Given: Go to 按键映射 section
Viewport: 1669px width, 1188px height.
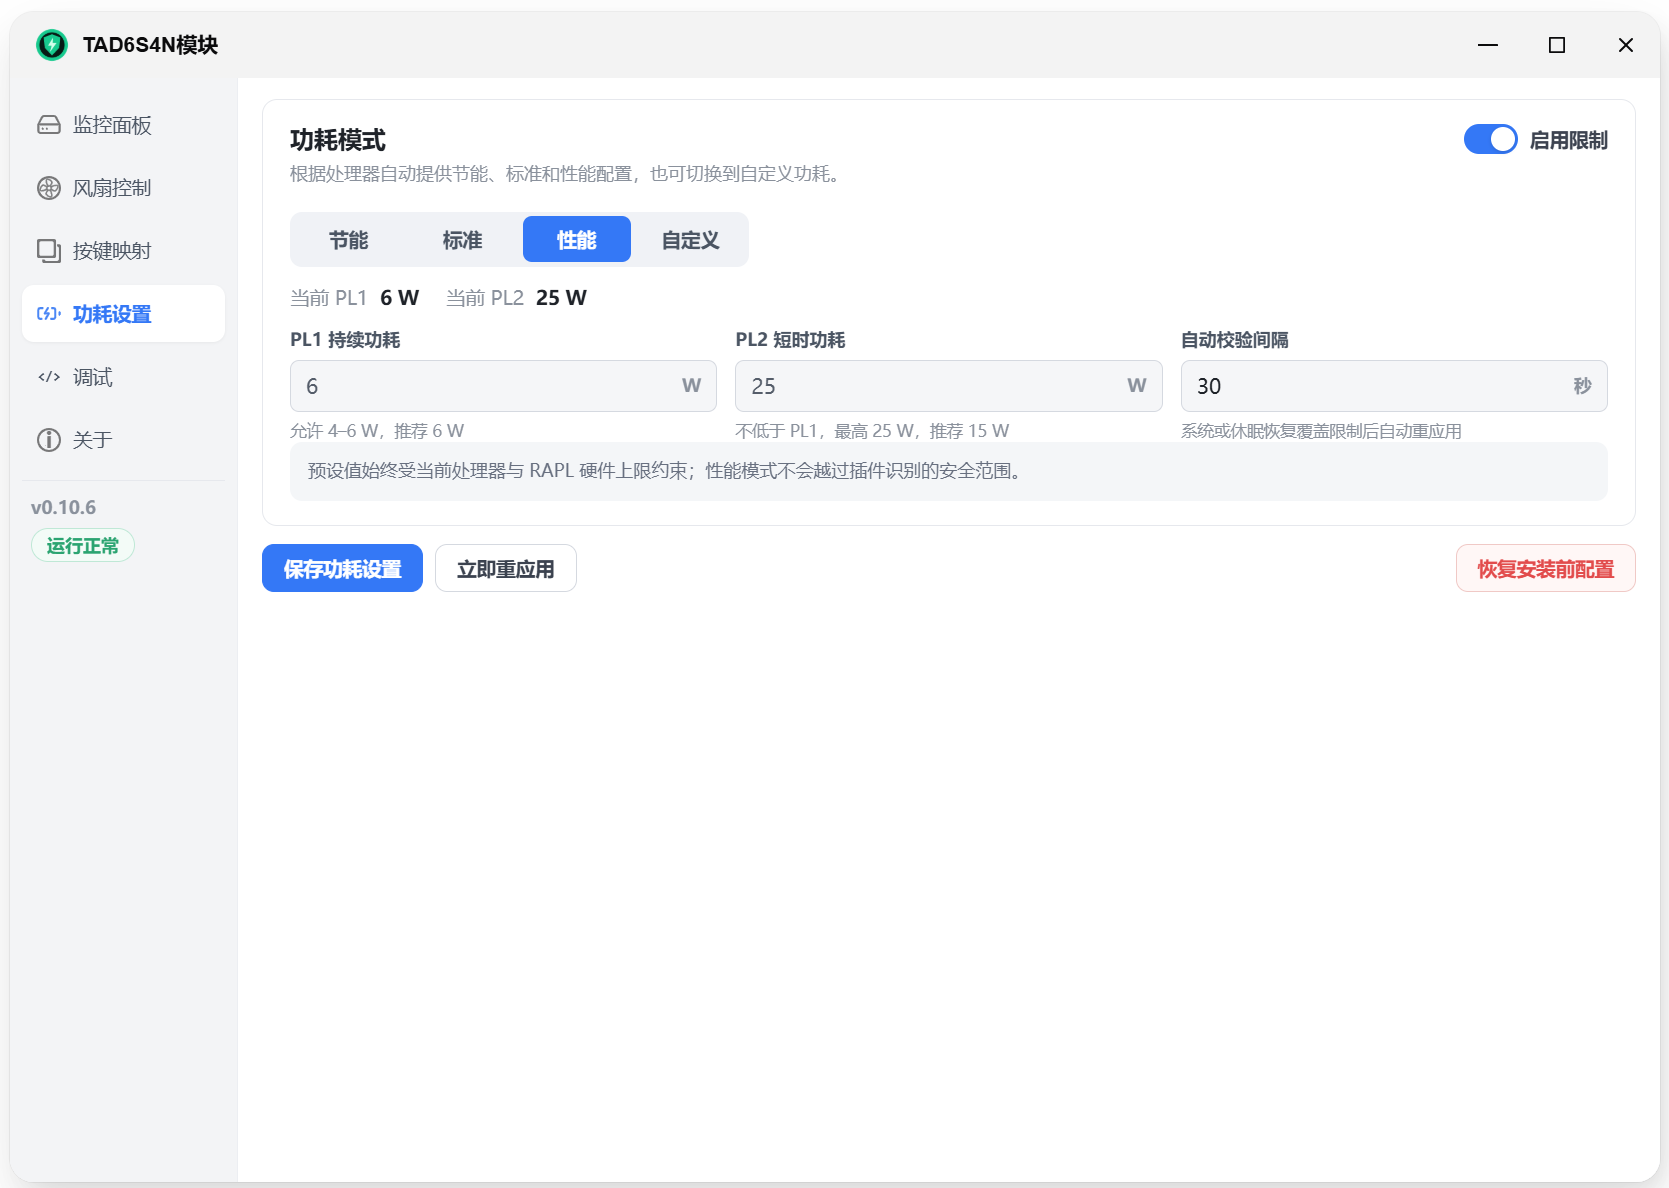Looking at the screenshot, I should coord(123,251).
